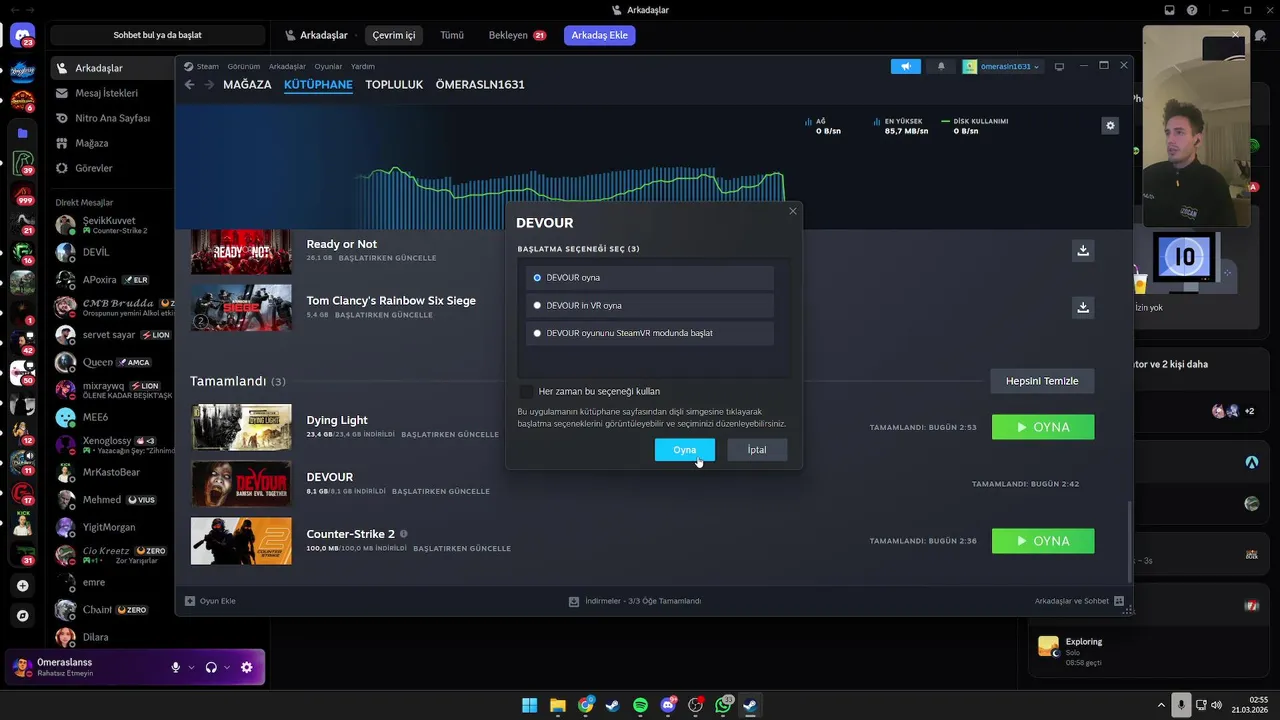The height and width of the screenshot is (720, 1280).
Task: Expand Discord microphone options arrow
Action: pos(191,667)
